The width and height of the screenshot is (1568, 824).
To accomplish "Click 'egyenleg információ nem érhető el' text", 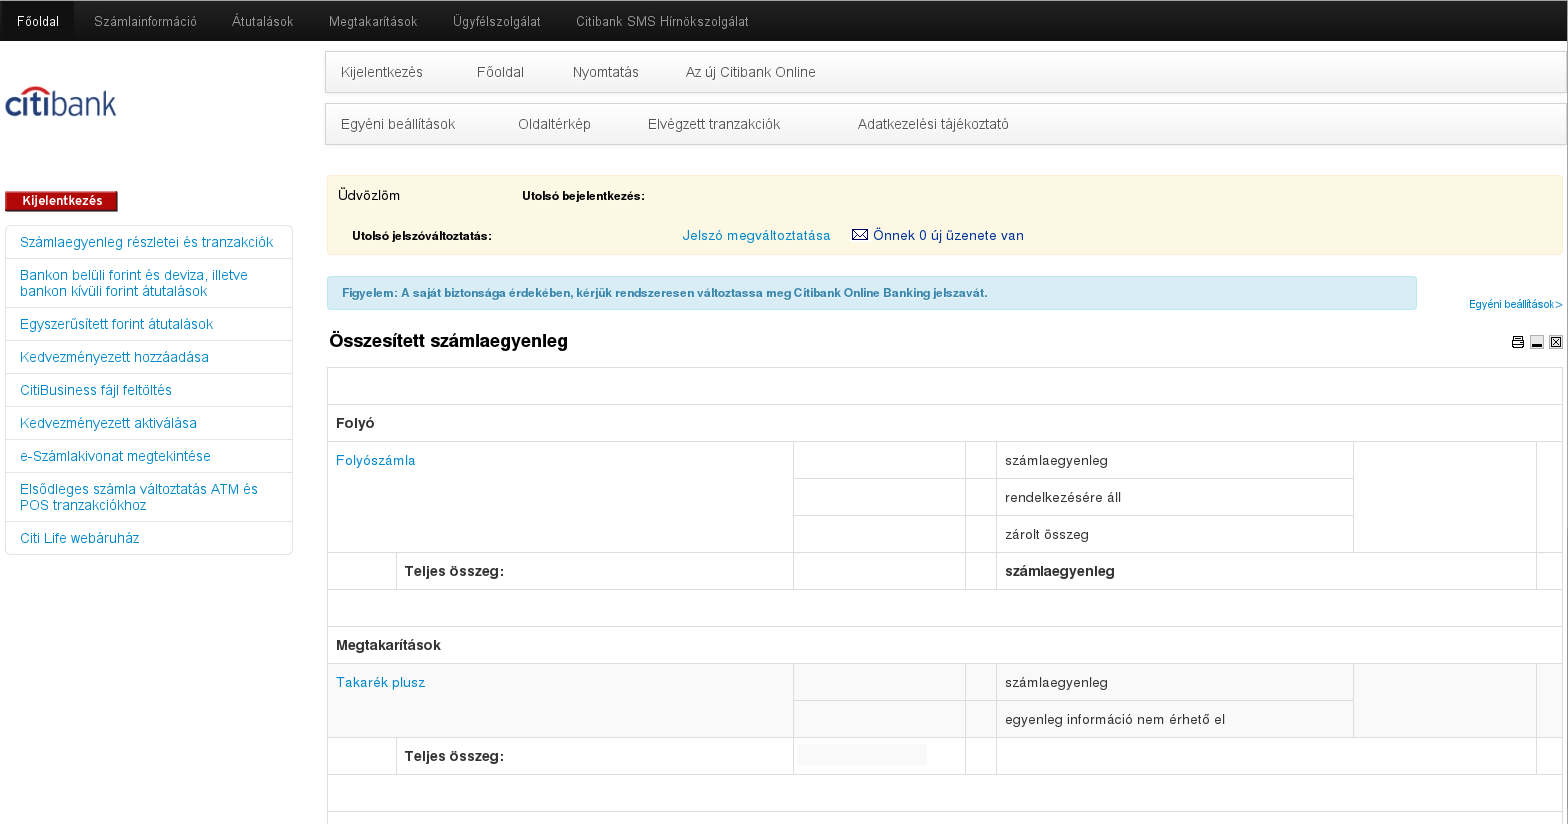I will point(1115,719).
